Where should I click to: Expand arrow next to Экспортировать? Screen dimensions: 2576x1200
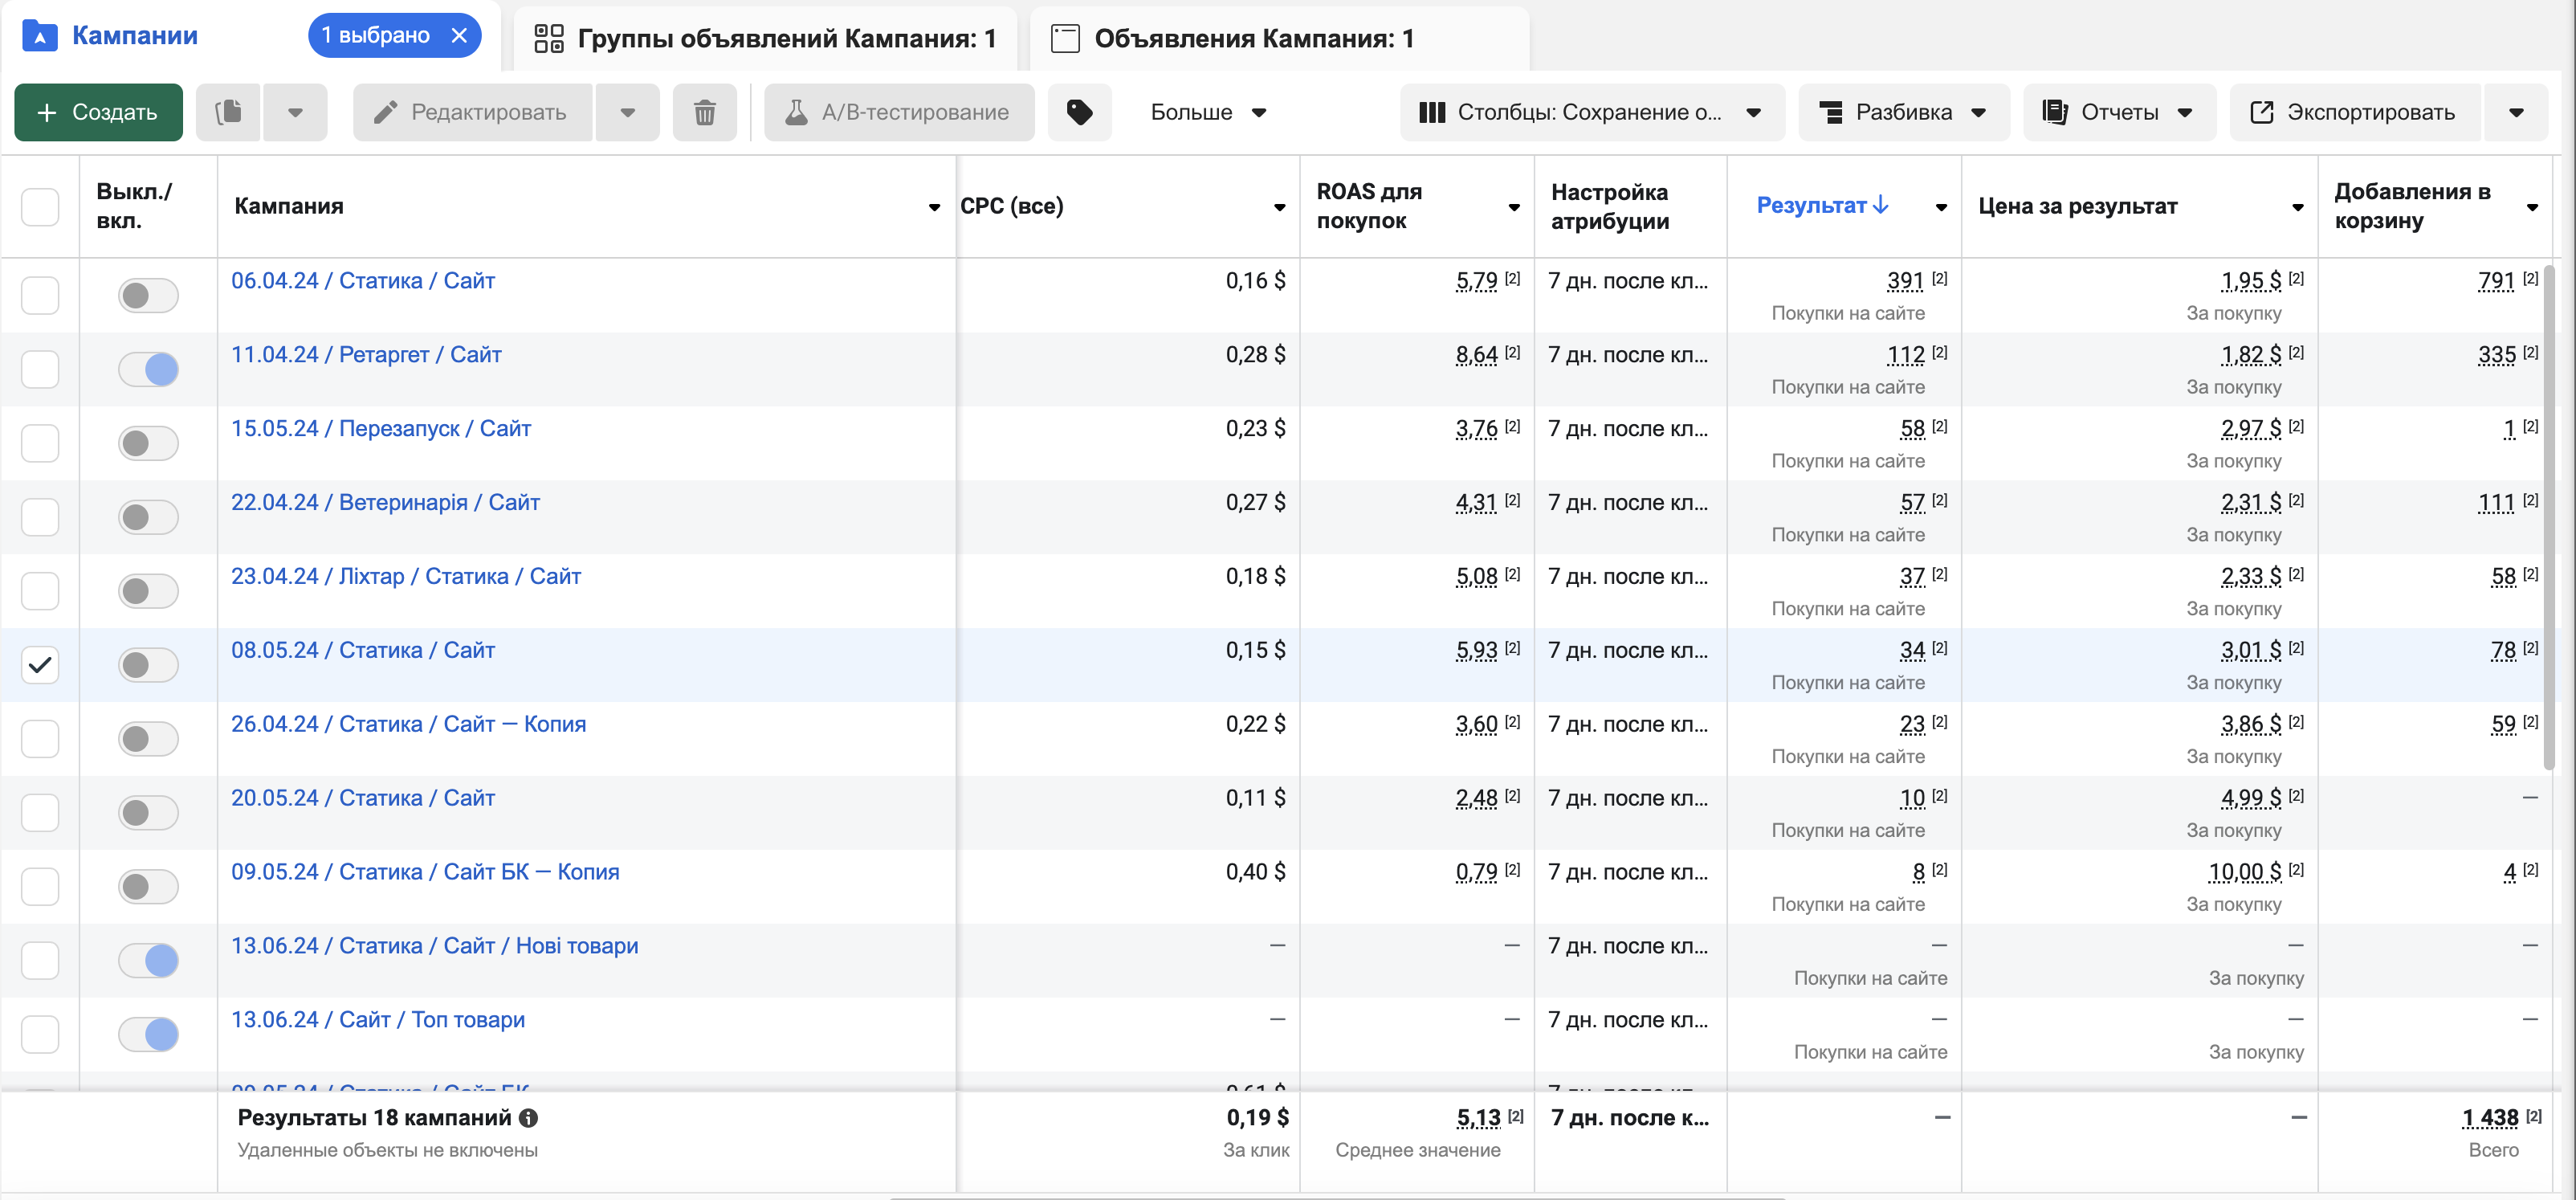coord(2516,112)
